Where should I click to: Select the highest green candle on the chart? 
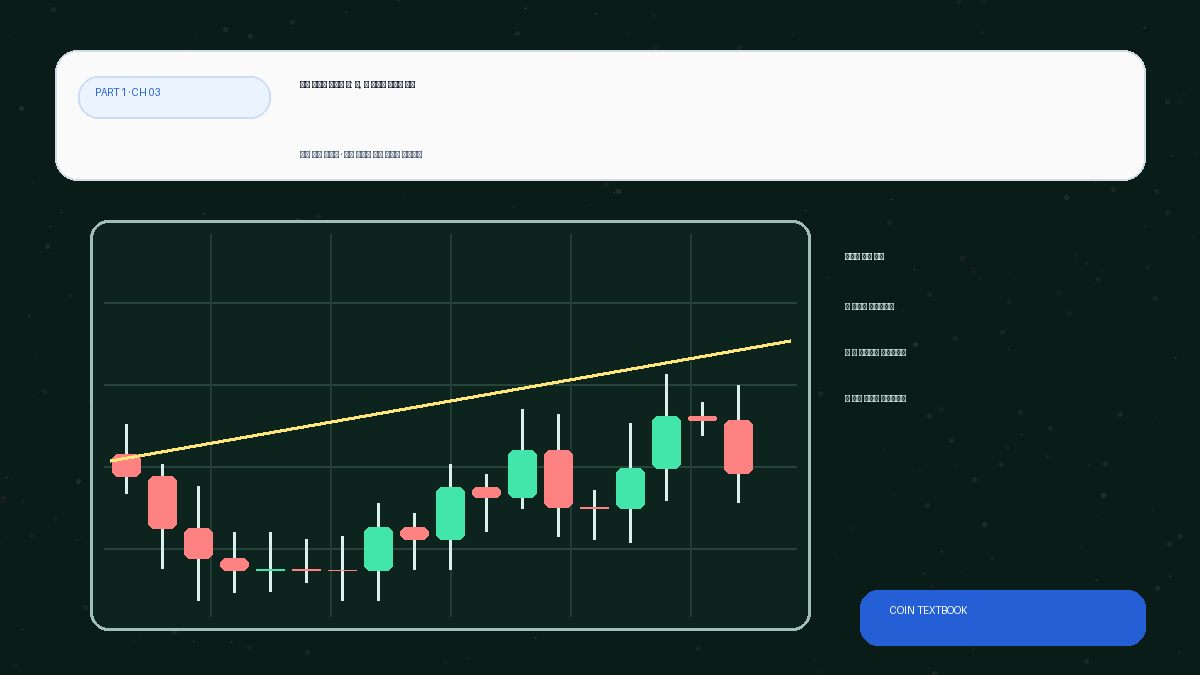666,442
